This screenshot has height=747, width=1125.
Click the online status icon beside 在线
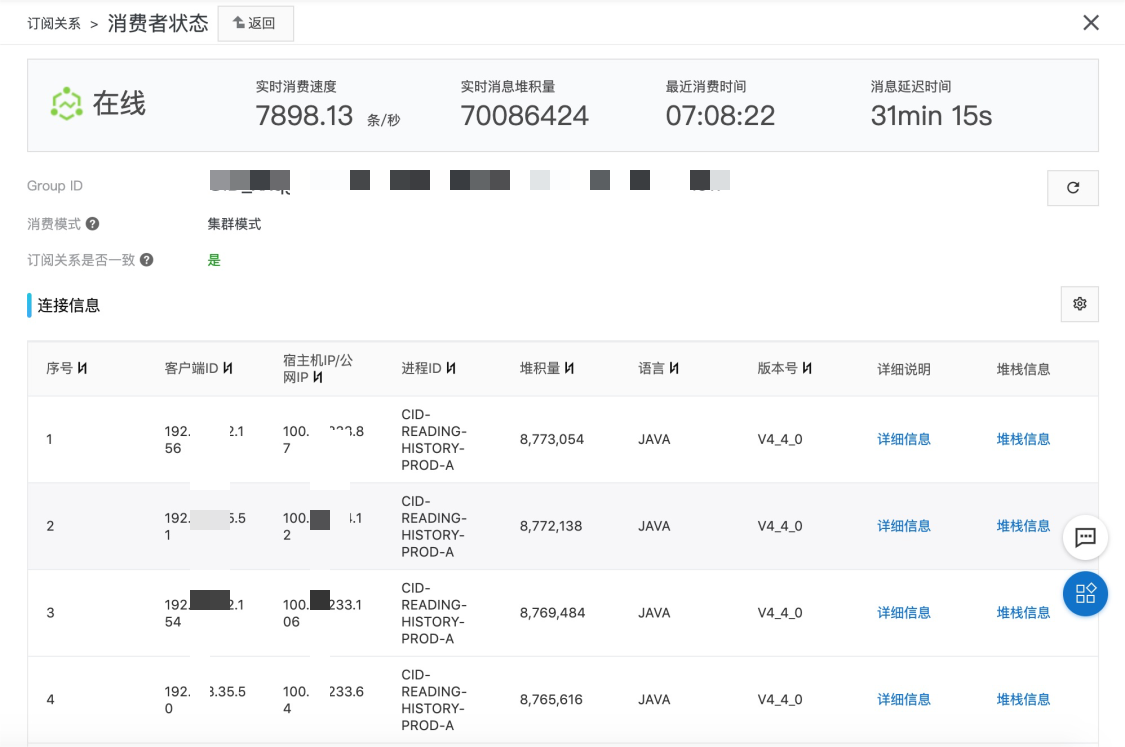tap(67, 104)
